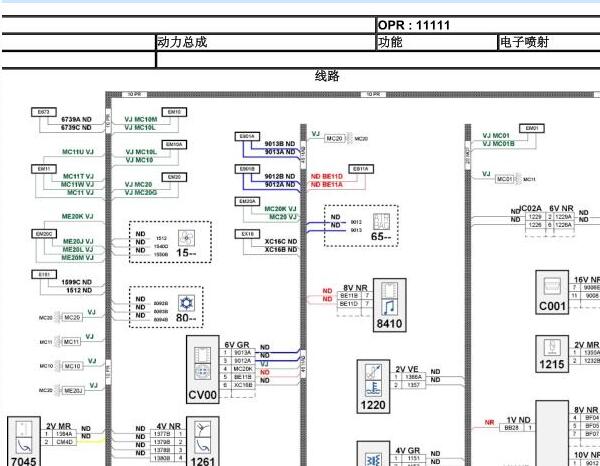Image resolution: width=600 pixels, height=466 pixels.
Task: Click the 7045 component symbol
Action: click(24, 442)
